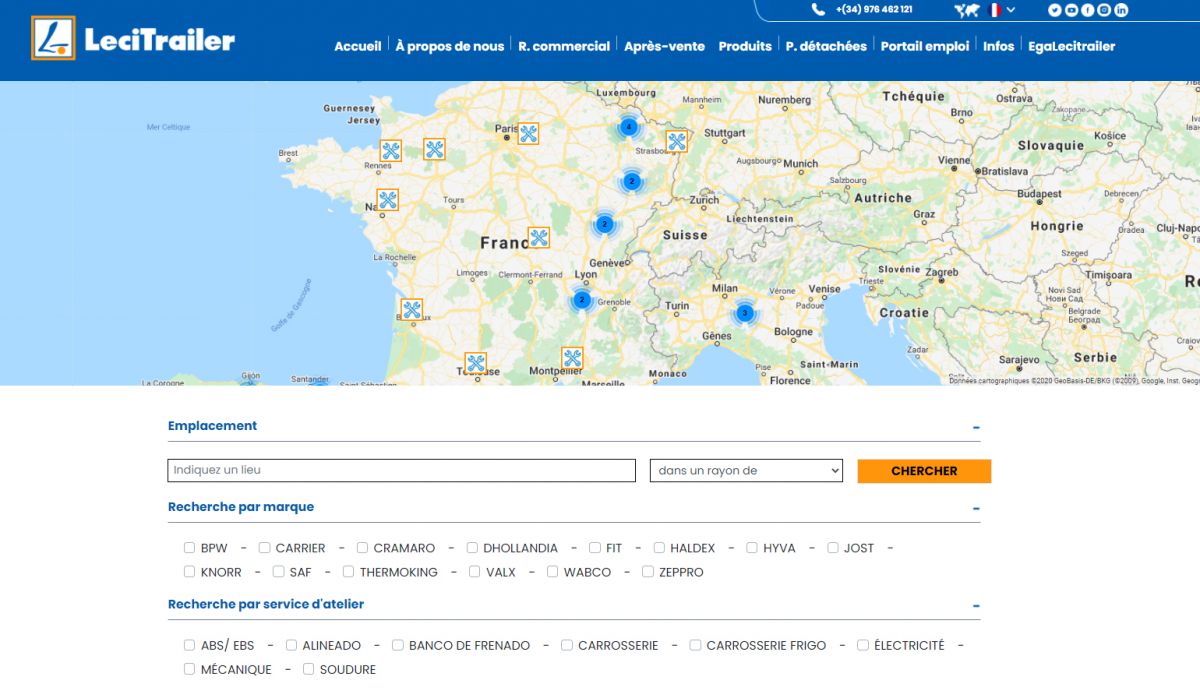Open the cluster of 2 north of Genève
1200x691 pixels.
coord(604,224)
